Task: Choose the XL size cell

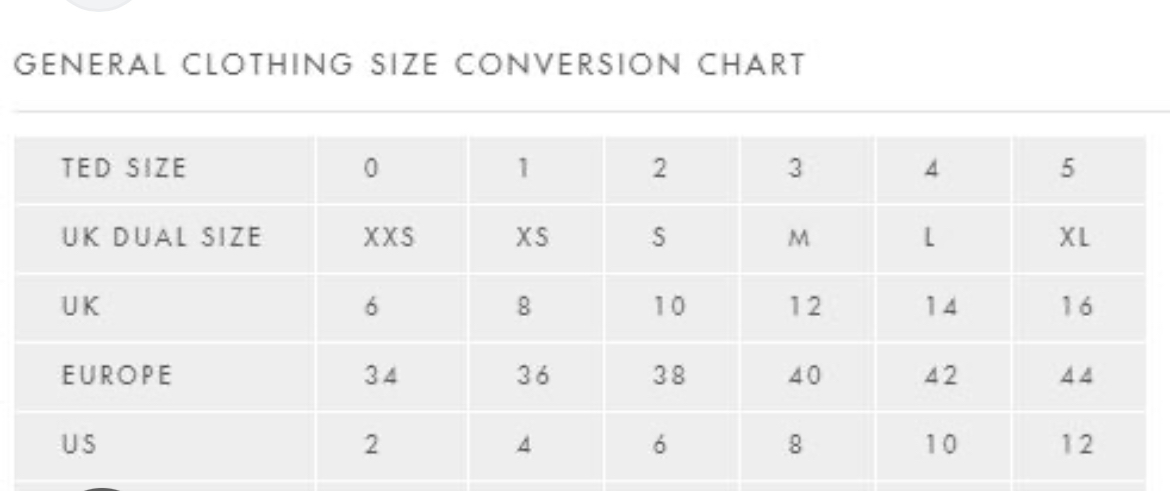Action: point(1077,238)
